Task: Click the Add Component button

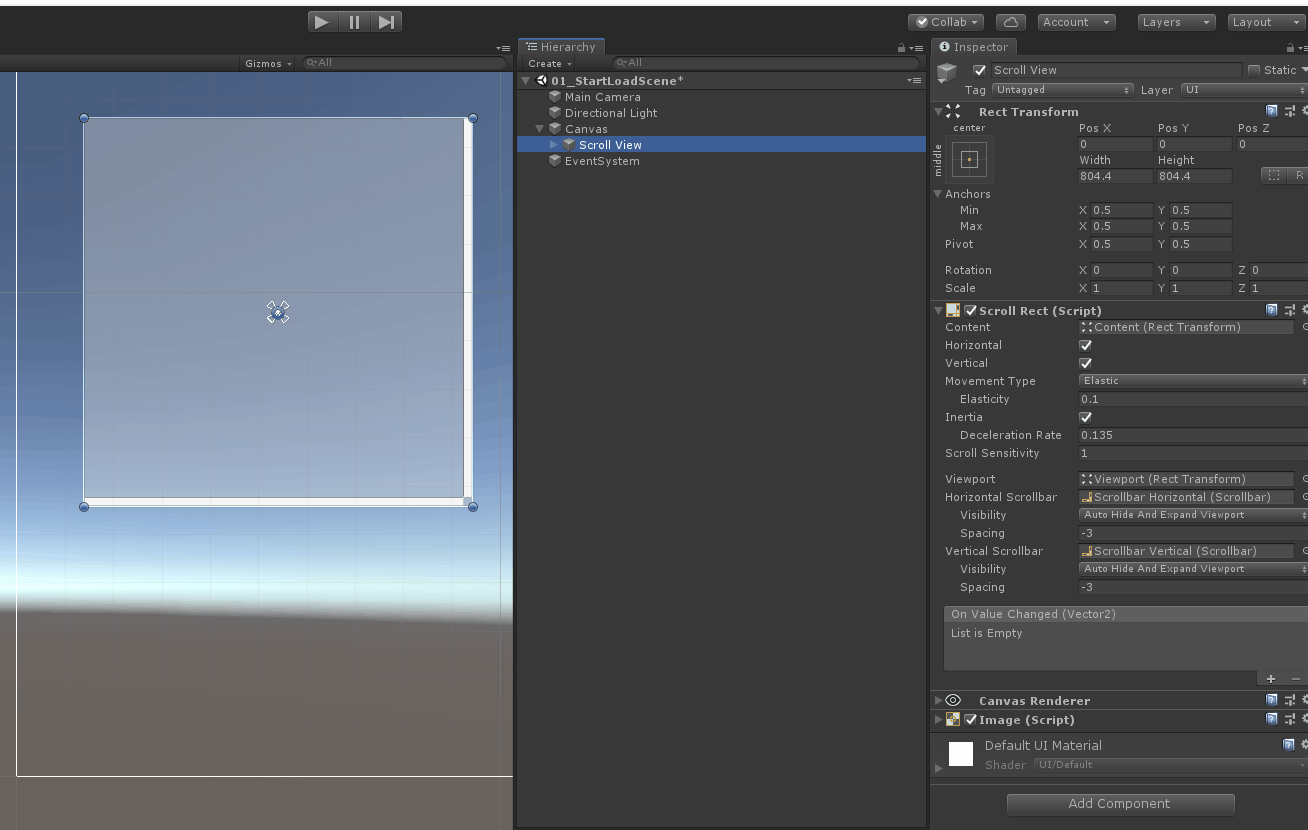Action: 1119,803
